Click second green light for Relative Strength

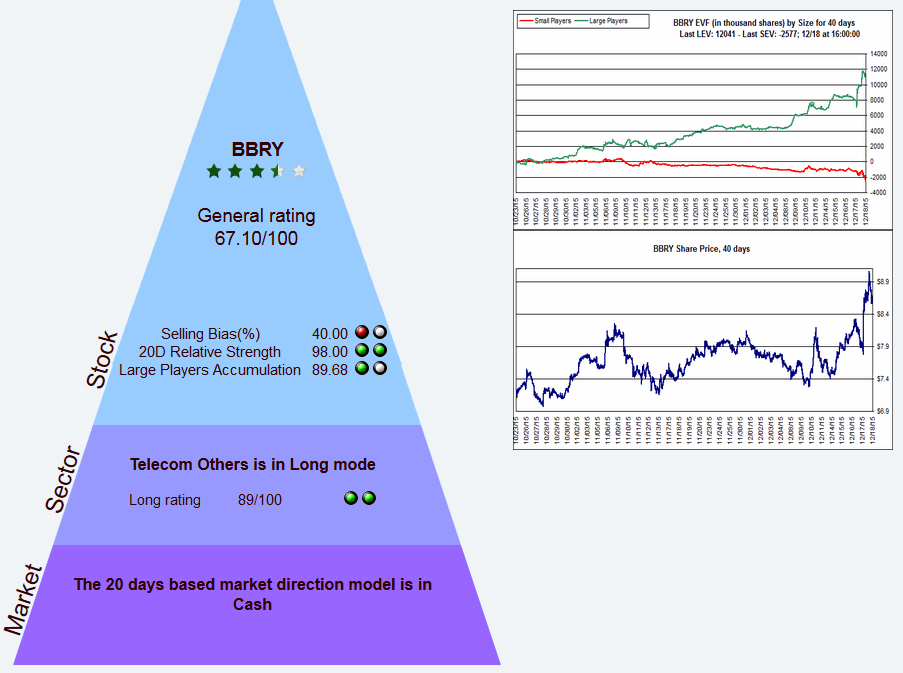pos(380,350)
